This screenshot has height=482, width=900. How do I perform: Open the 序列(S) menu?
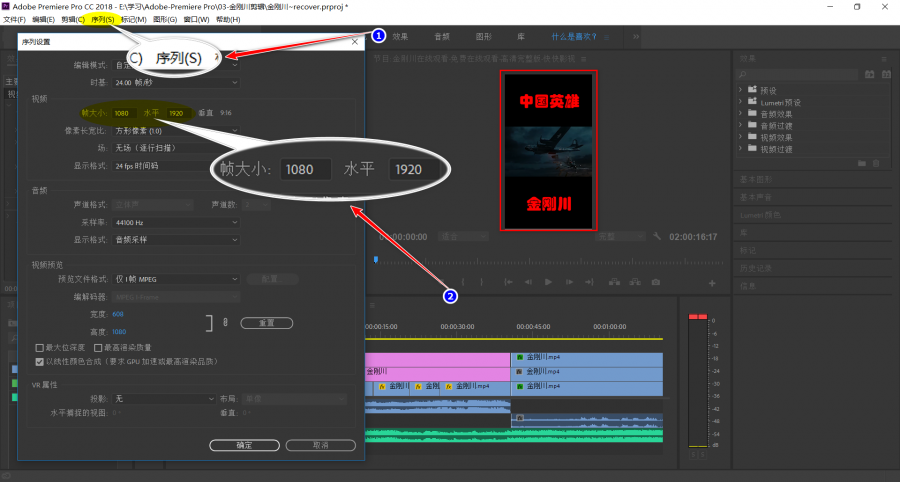point(102,20)
